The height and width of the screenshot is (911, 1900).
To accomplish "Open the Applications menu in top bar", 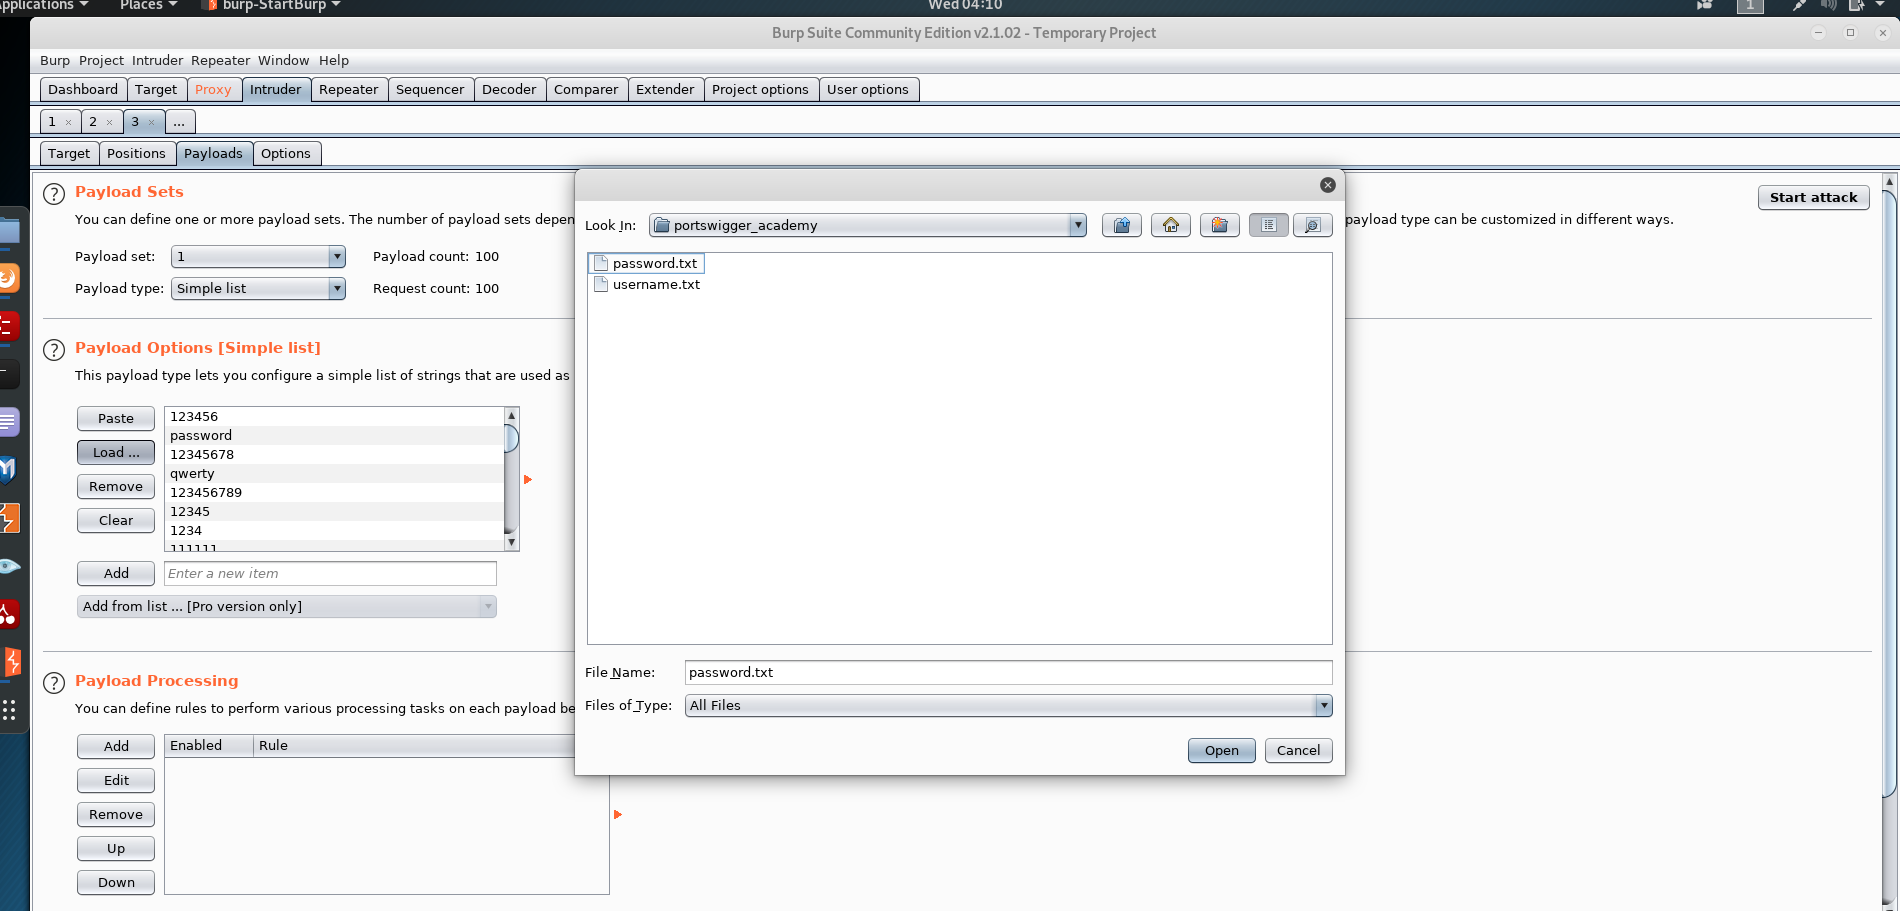I will click(44, 5).
